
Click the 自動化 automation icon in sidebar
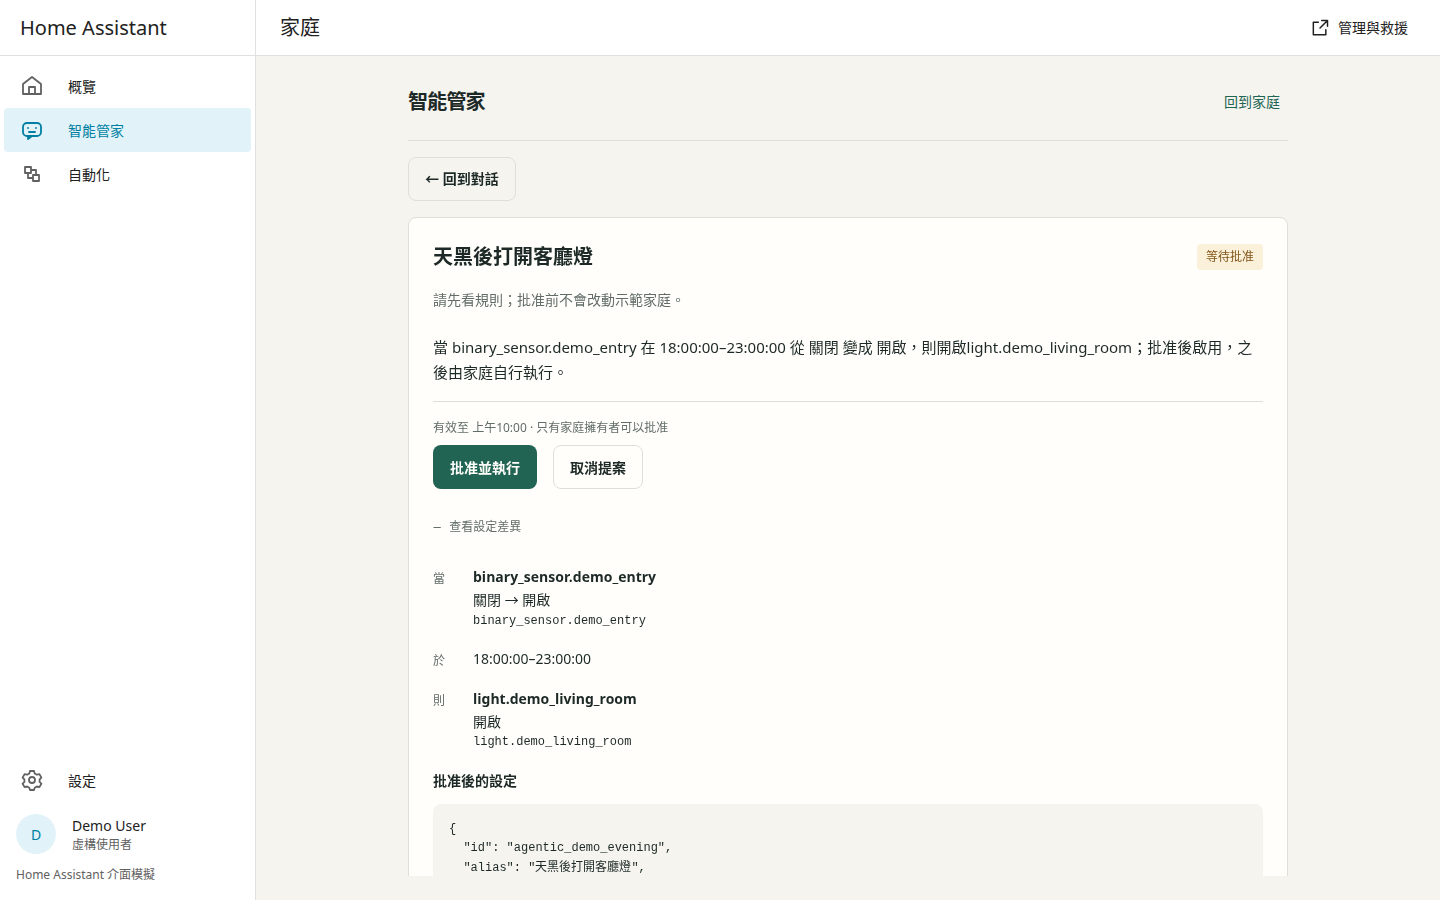(x=32, y=174)
